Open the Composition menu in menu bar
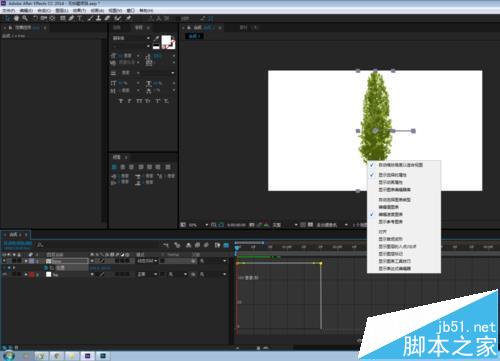This screenshot has width=500, height=361. pyautogui.click(x=44, y=11)
